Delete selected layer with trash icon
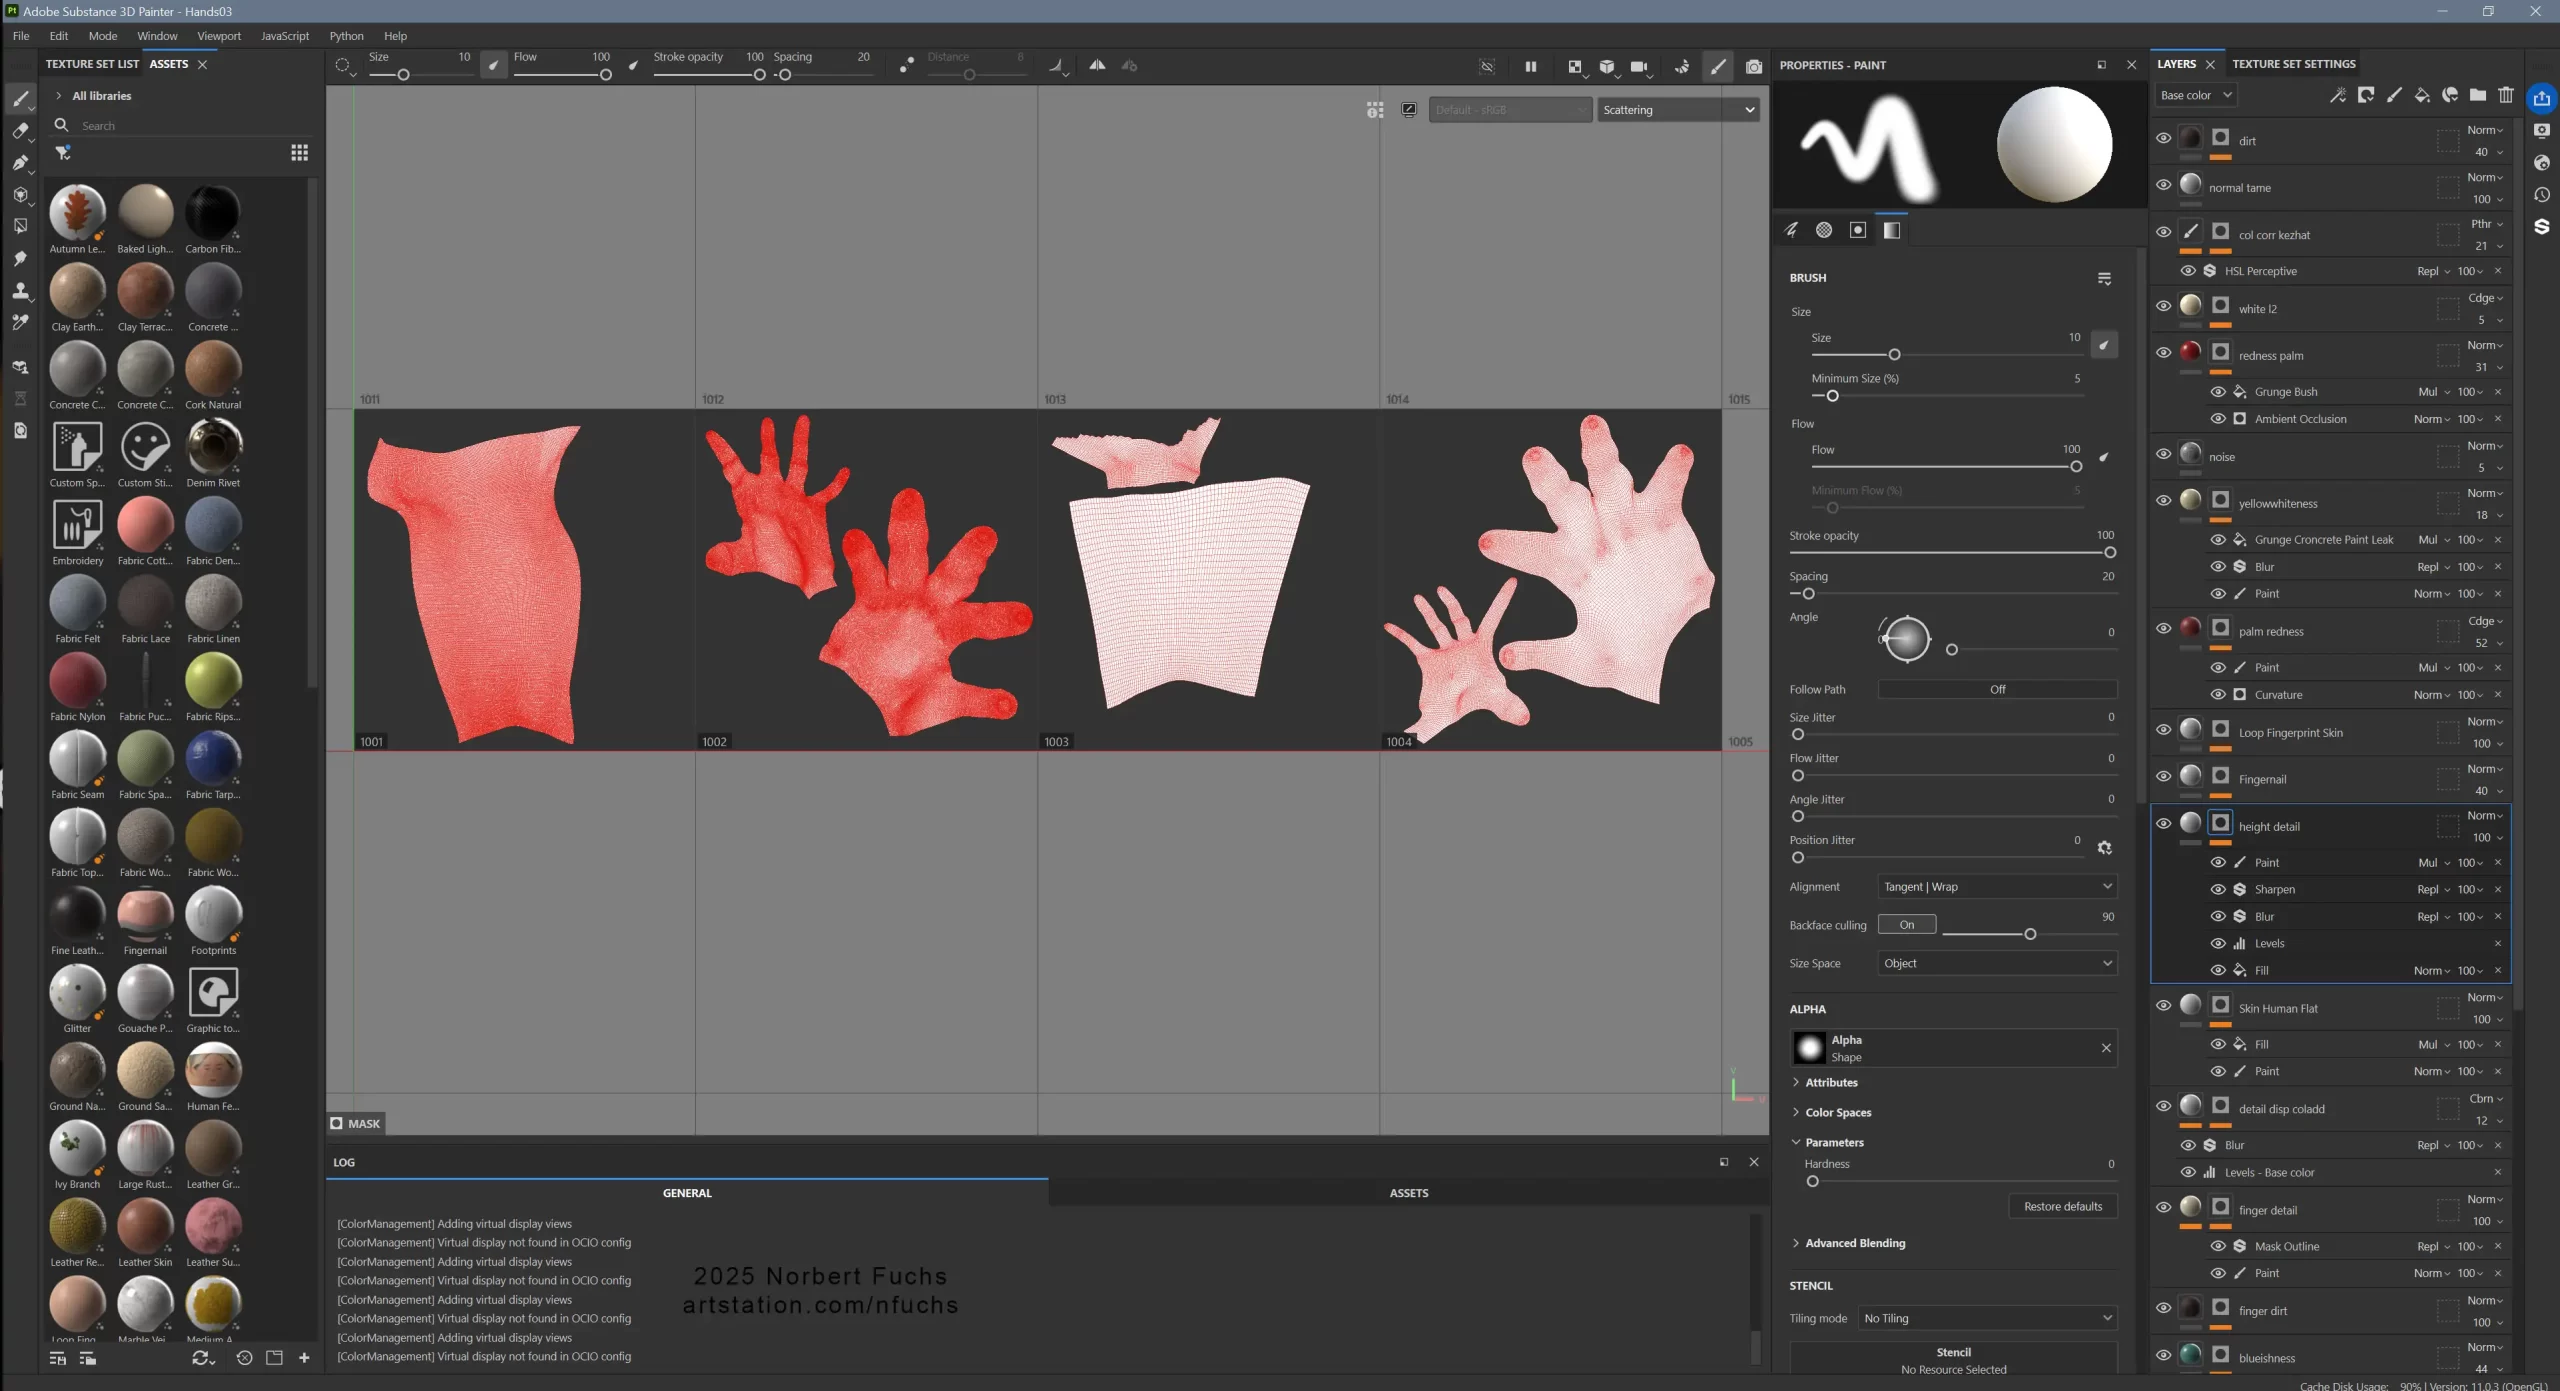The width and height of the screenshot is (2560, 1391). click(2506, 95)
